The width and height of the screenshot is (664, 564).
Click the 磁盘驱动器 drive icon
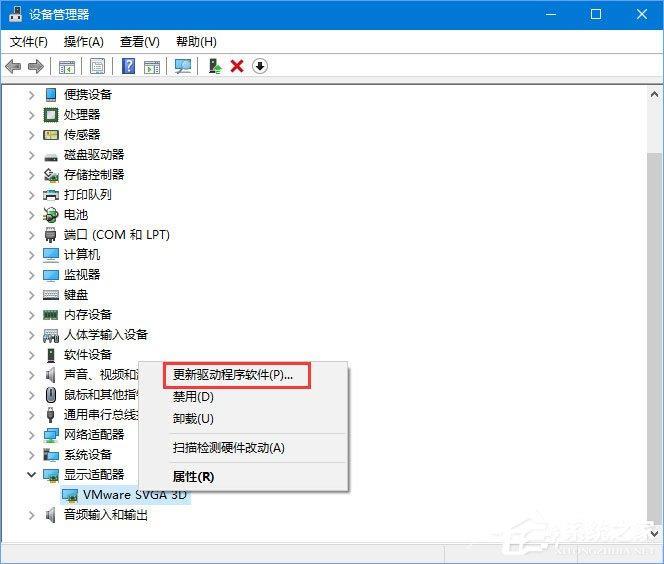pos(51,157)
